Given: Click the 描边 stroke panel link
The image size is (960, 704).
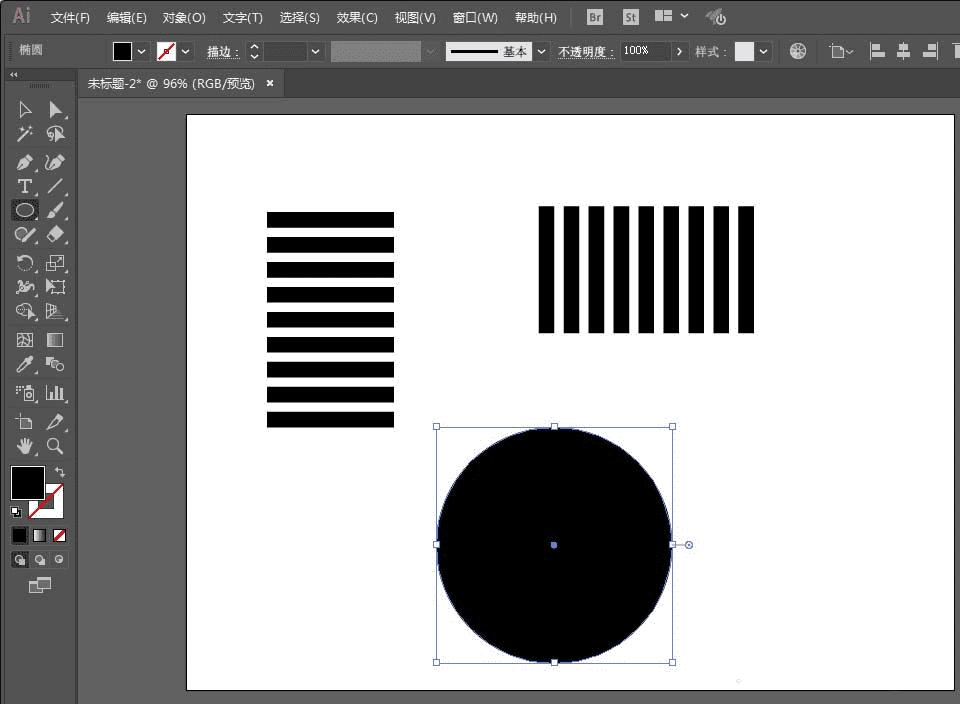Looking at the screenshot, I should [222, 52].
